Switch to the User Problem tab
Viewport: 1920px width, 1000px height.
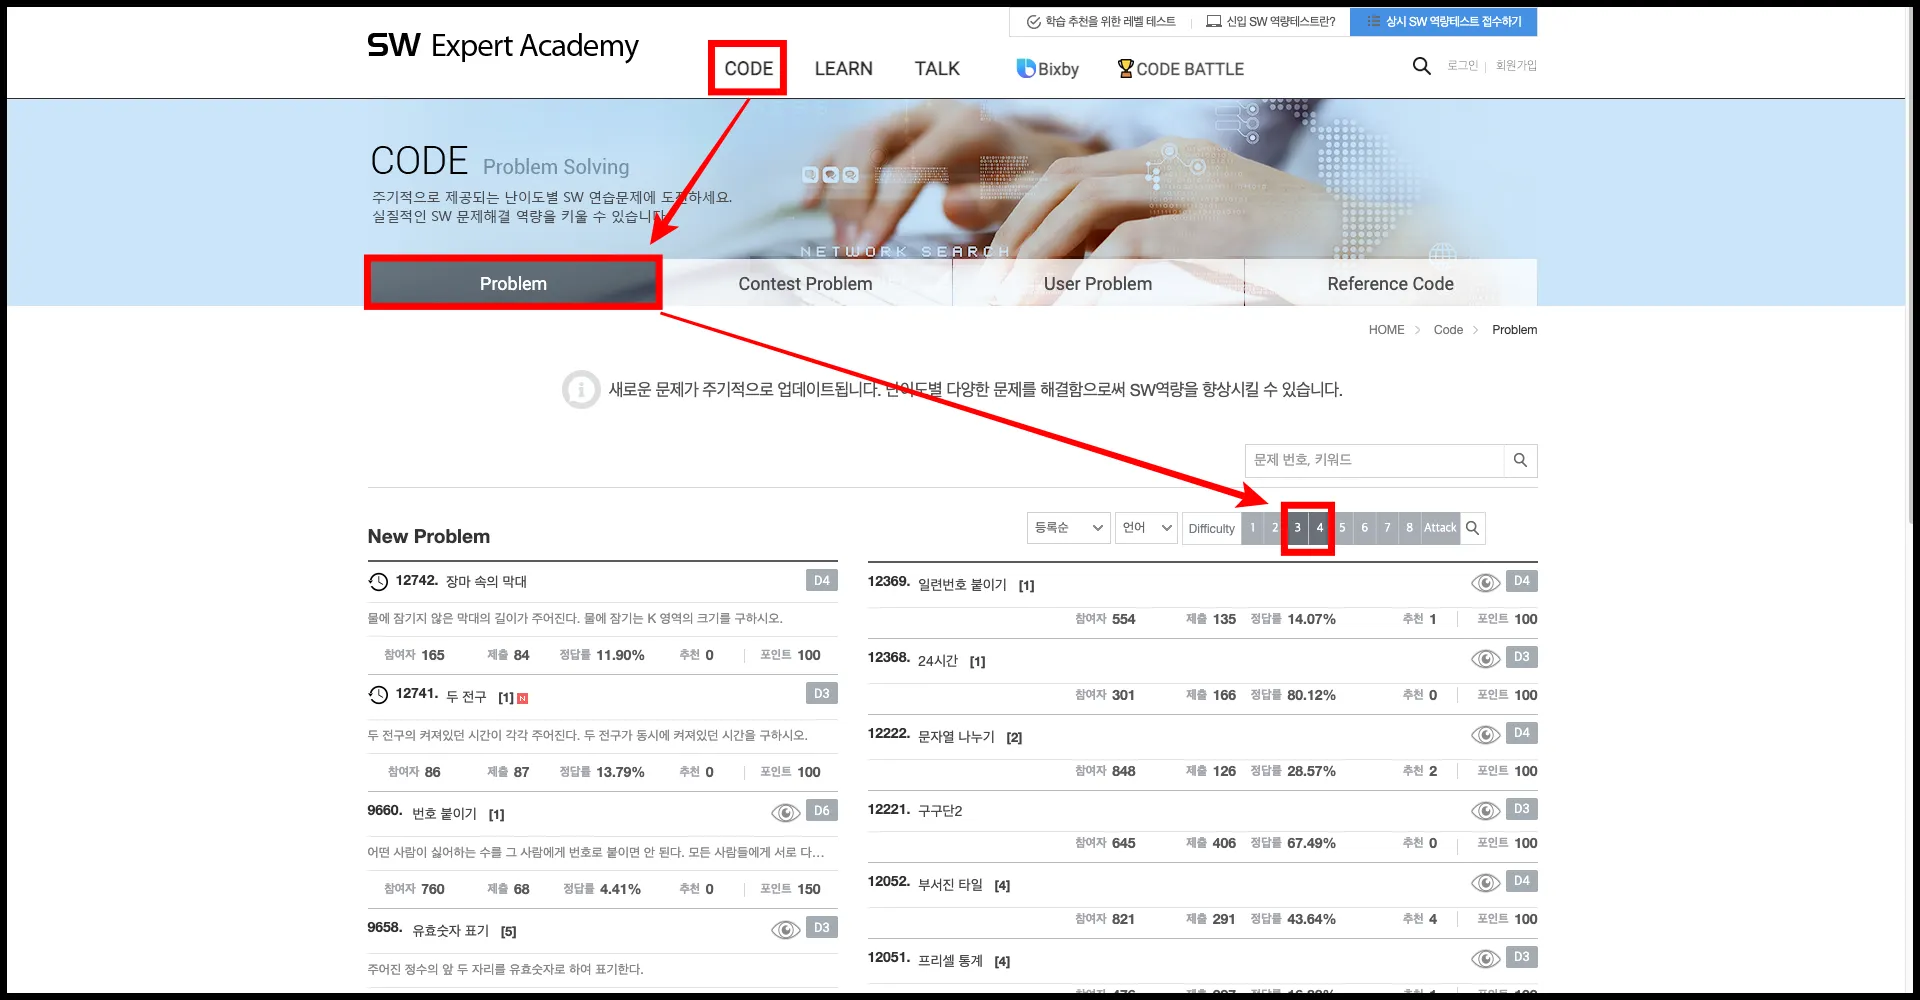coord(1098,284)
